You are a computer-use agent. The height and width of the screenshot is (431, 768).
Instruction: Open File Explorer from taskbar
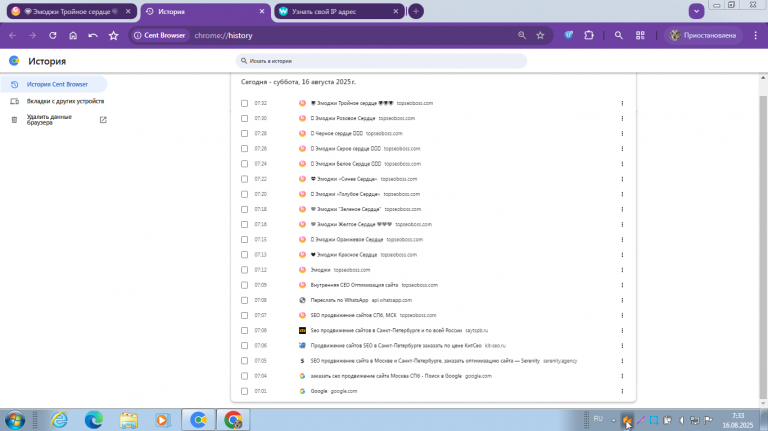(x=128, y=420)
